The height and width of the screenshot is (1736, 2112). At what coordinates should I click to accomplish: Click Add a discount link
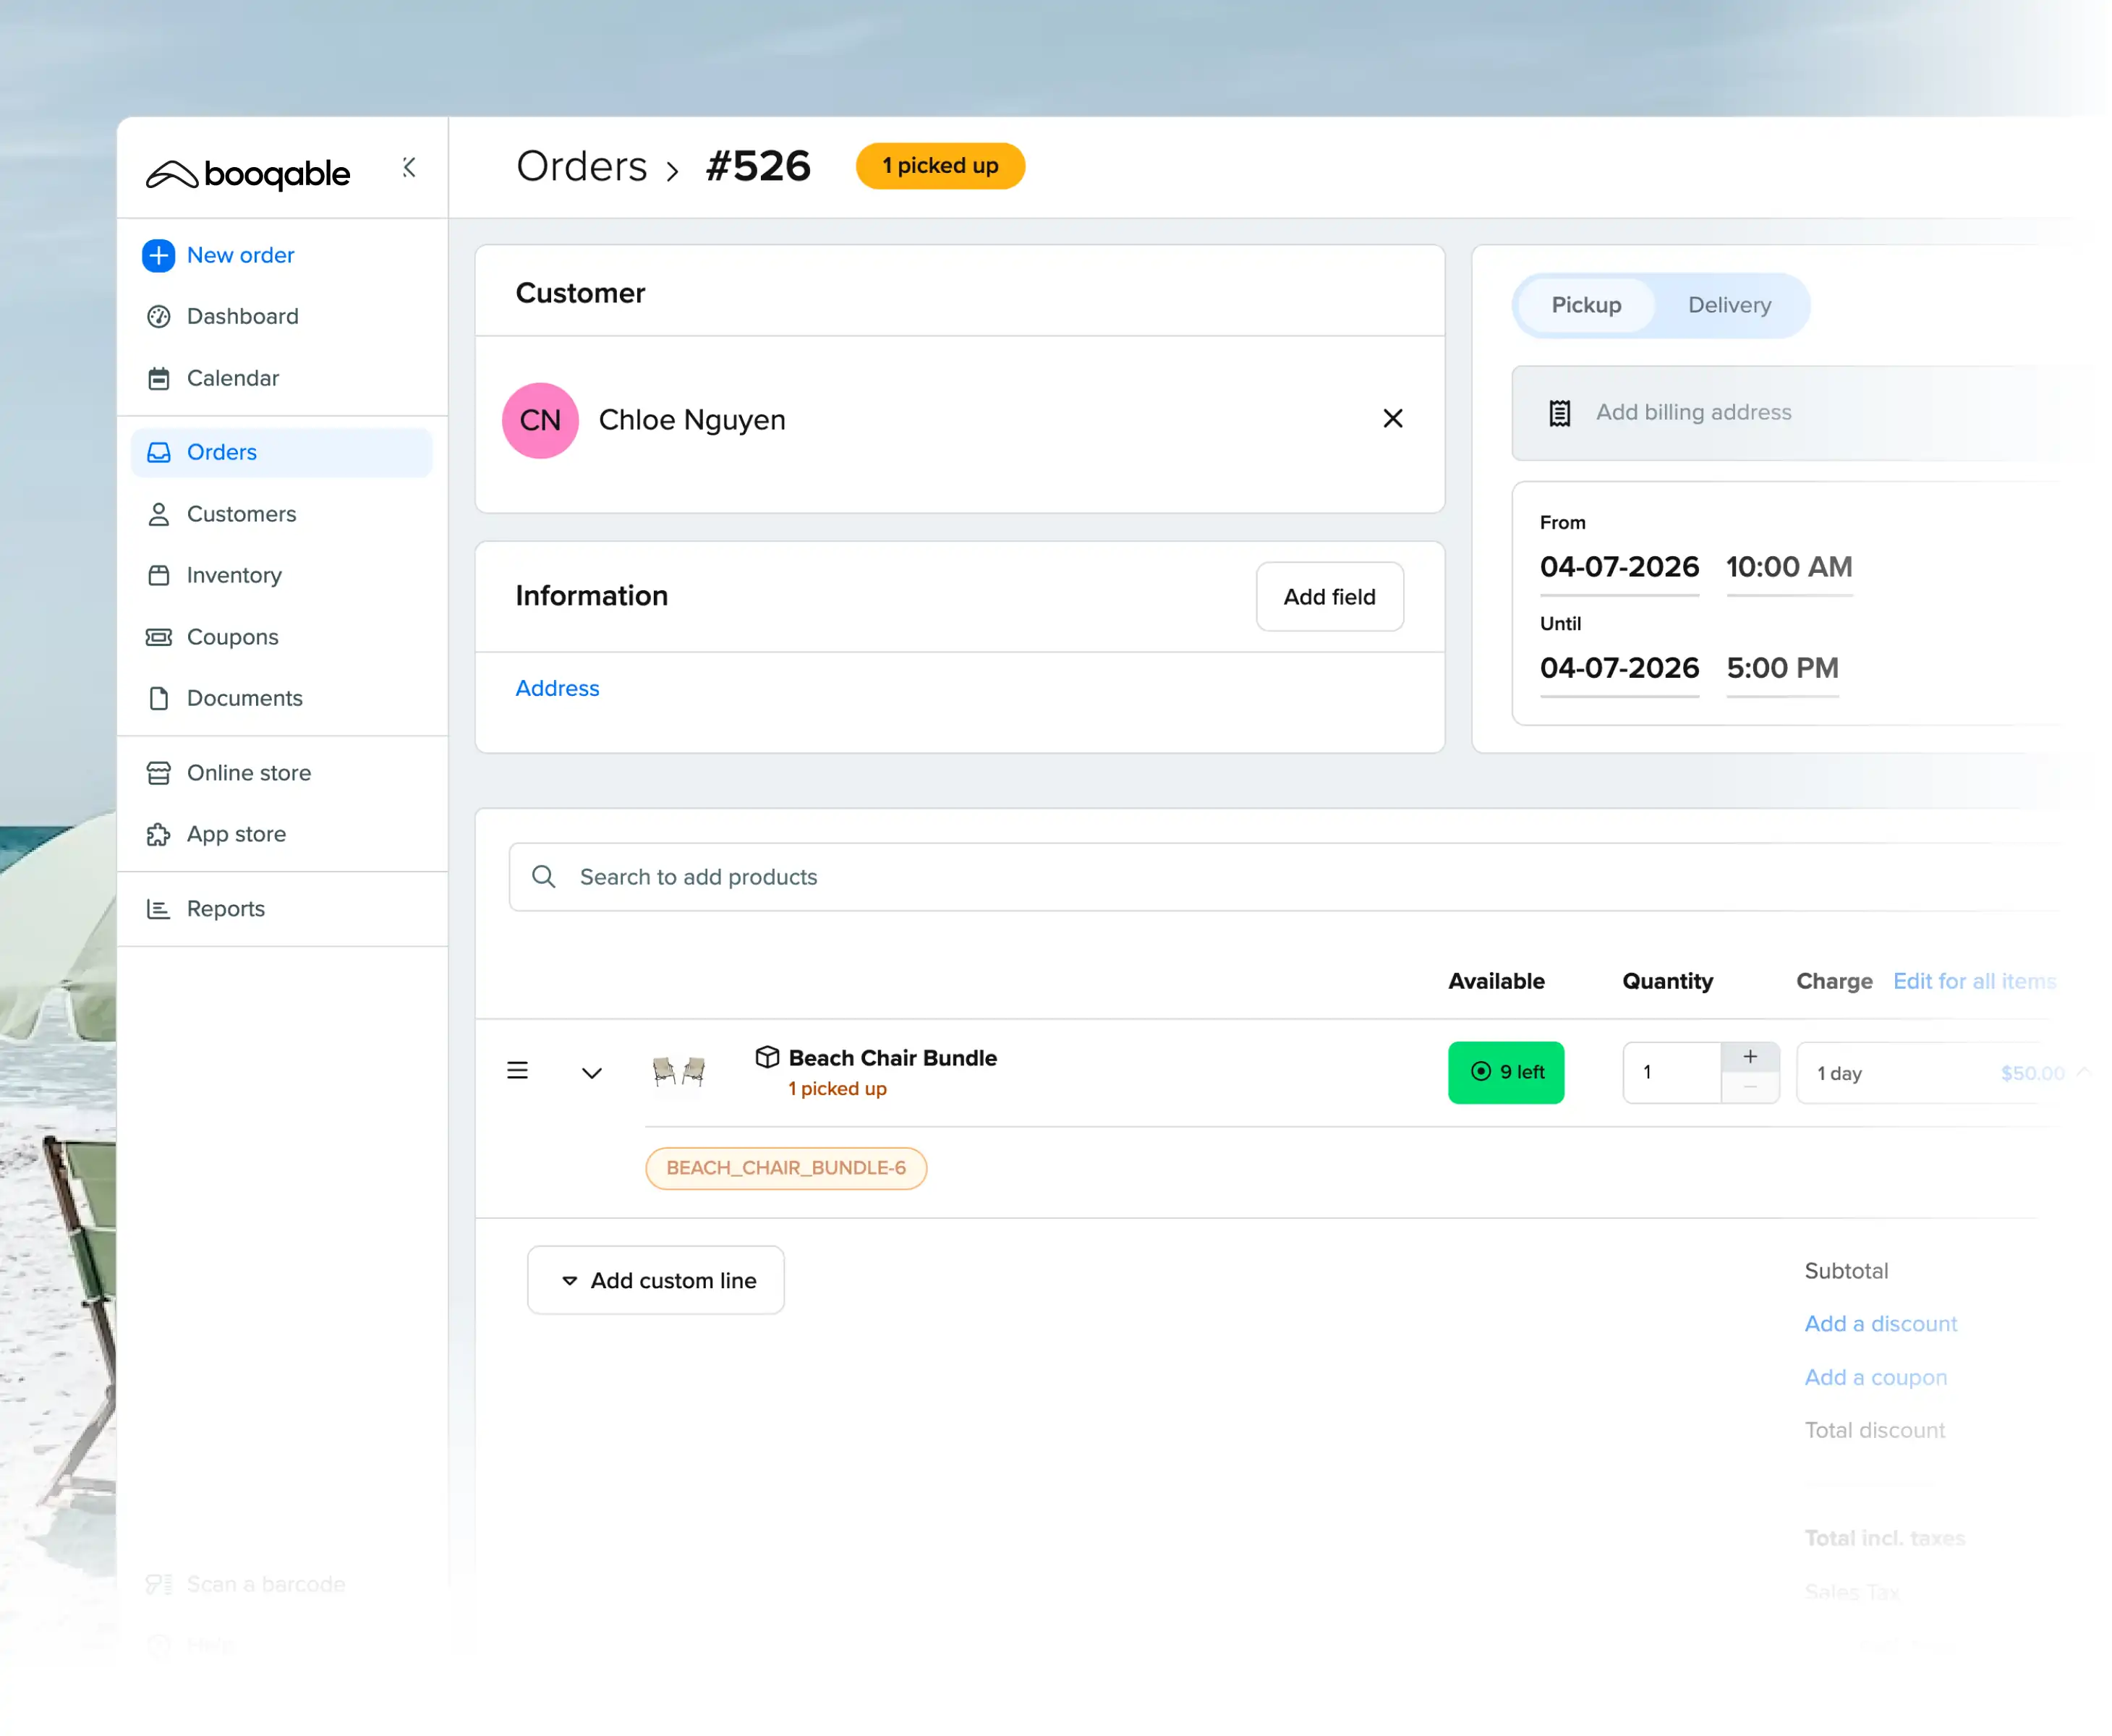tap(1880, 1324)
